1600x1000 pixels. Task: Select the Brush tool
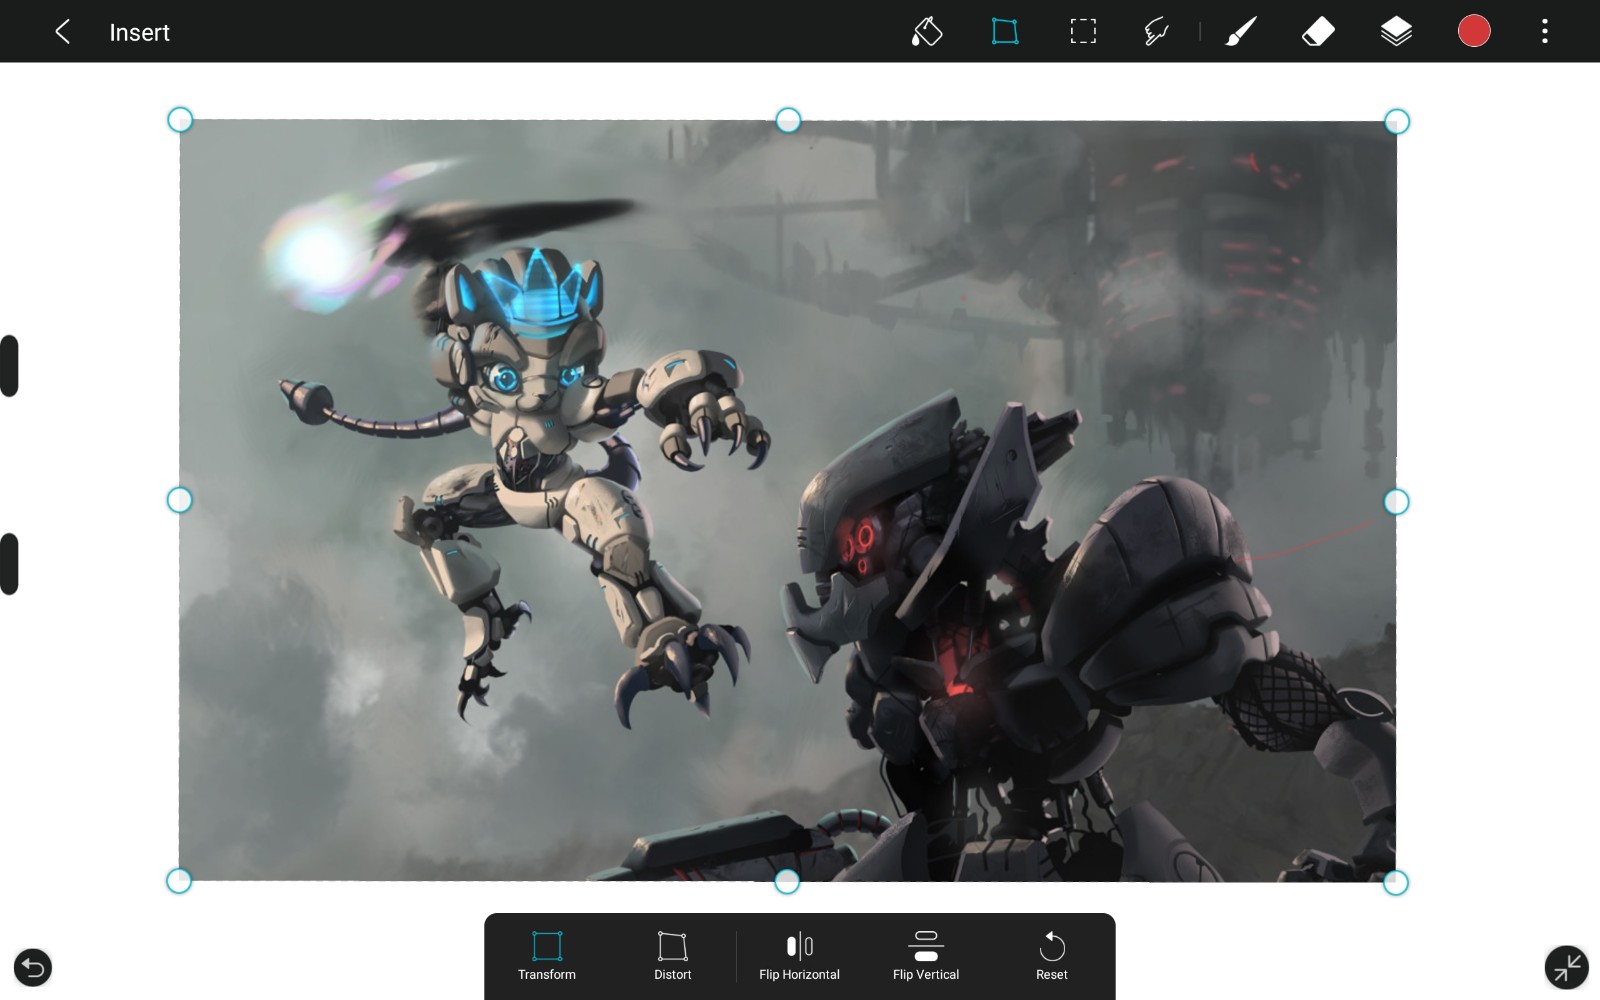1240,32
